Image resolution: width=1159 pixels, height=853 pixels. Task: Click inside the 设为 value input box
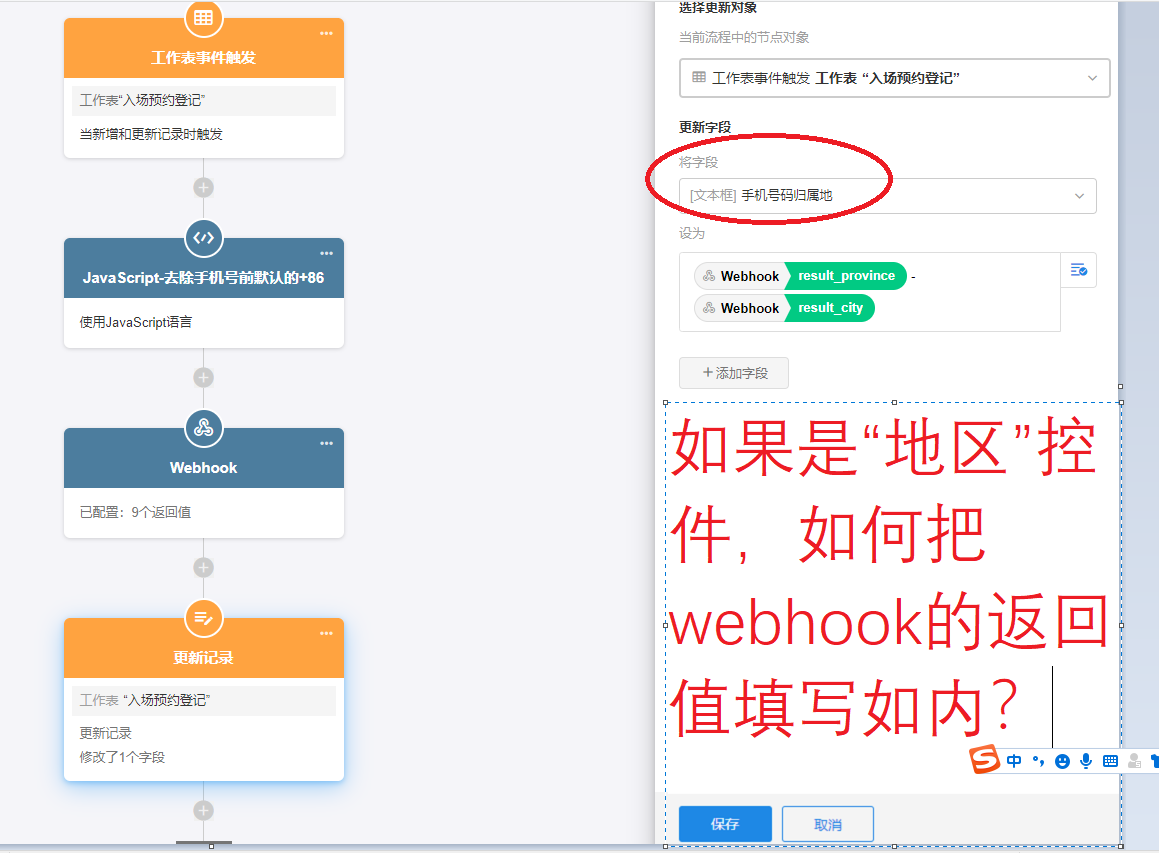870,292
